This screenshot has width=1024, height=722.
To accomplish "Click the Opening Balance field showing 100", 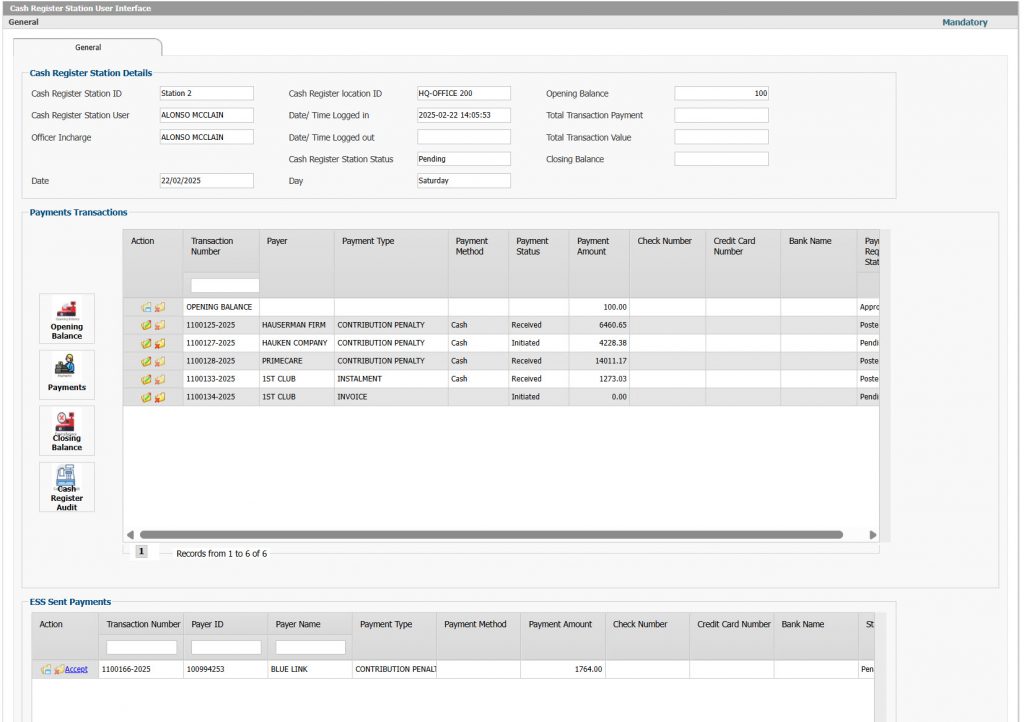I will pos(722,93).
